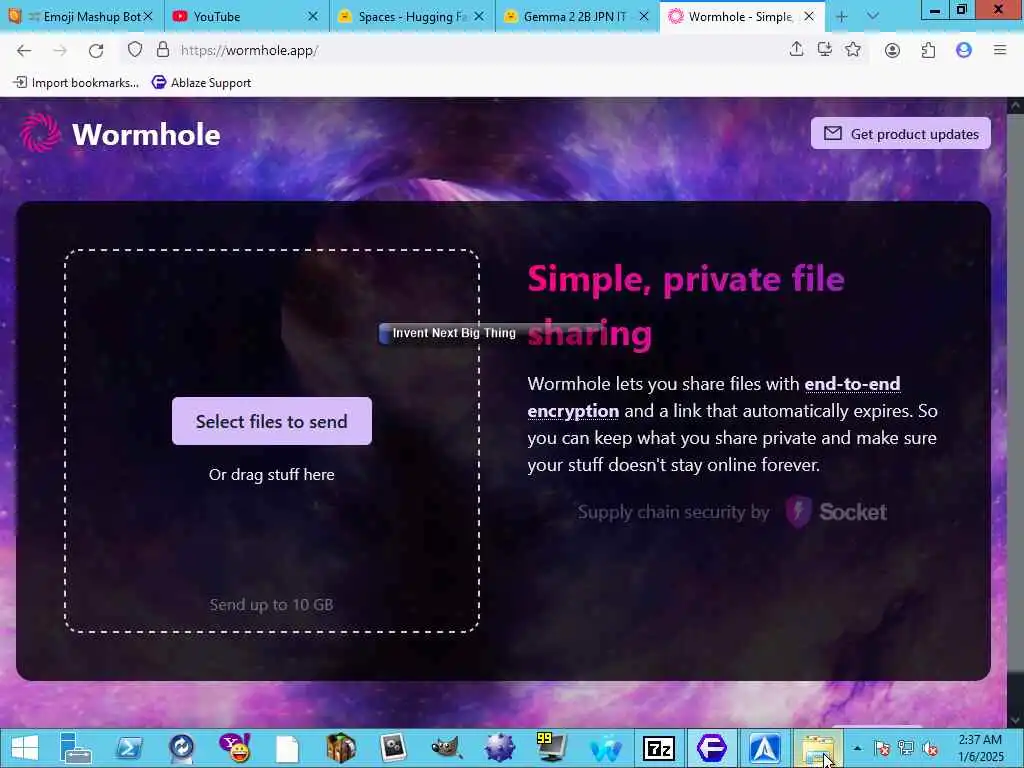Click the blue profile avatar icon
The image size is (1024, 768).
click(x=963, y=50)
